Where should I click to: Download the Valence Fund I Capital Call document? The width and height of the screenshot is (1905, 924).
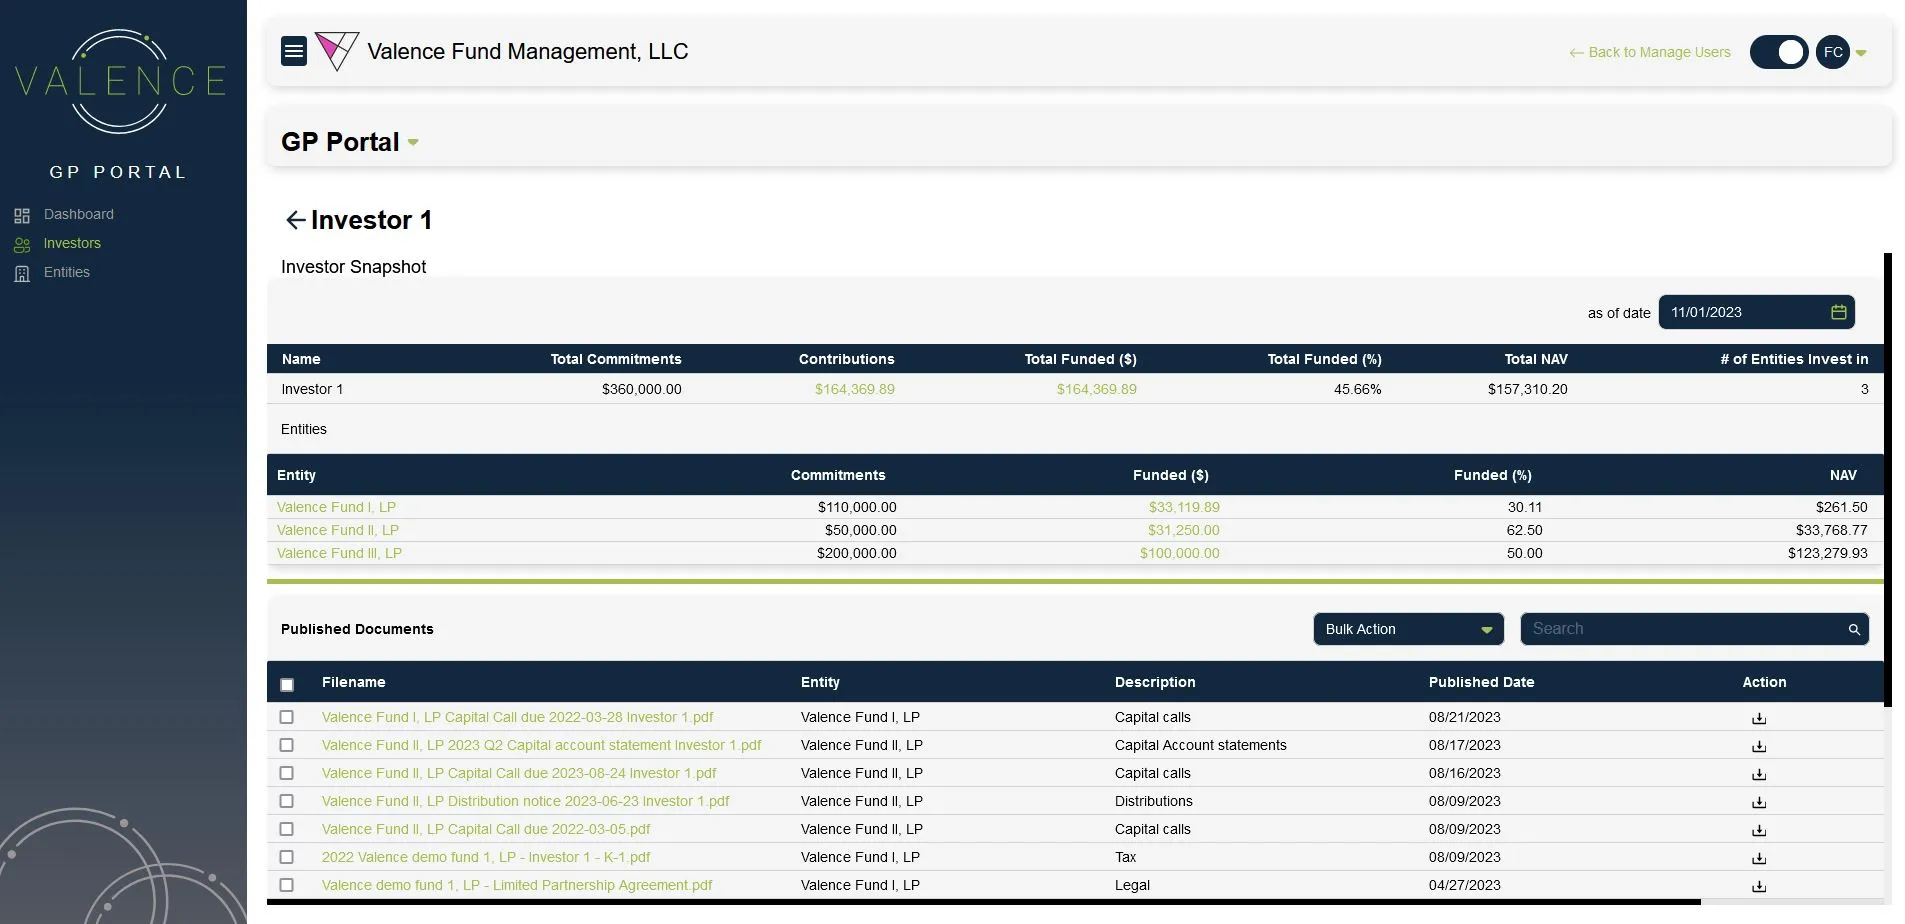click(x=1758, y=718)
